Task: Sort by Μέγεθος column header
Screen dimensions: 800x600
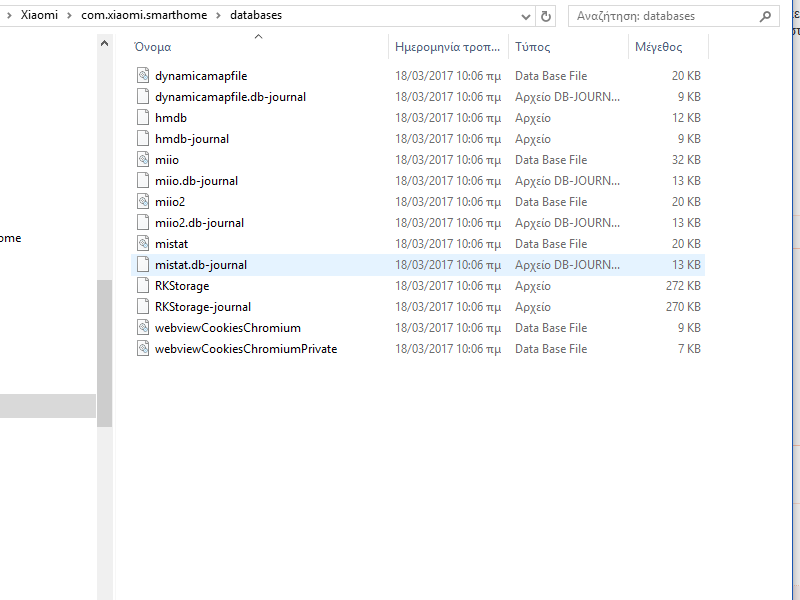Action: 658,47
